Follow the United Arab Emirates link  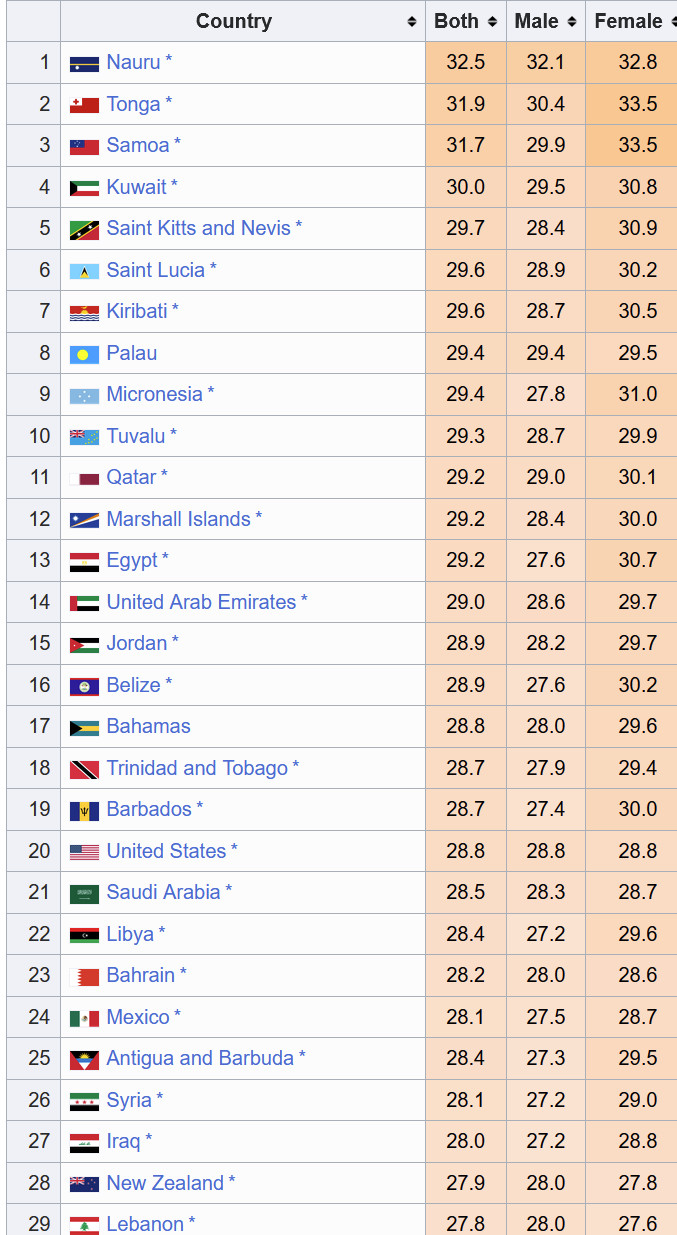coord(201,602)
